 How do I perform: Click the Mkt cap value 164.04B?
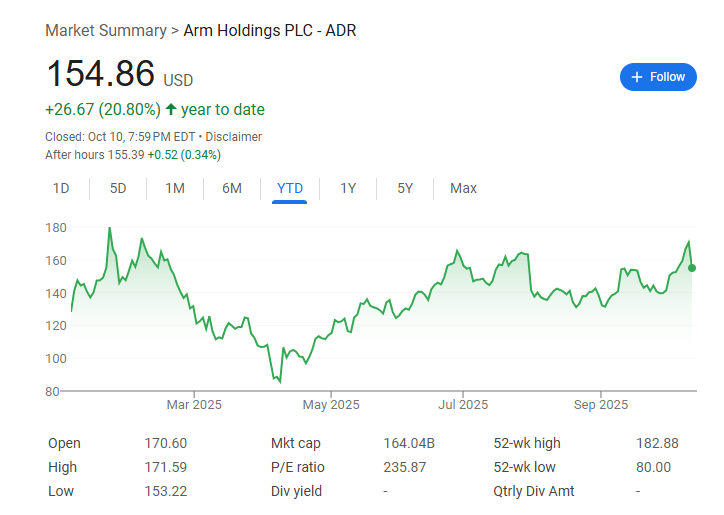[x=410, y=443]
